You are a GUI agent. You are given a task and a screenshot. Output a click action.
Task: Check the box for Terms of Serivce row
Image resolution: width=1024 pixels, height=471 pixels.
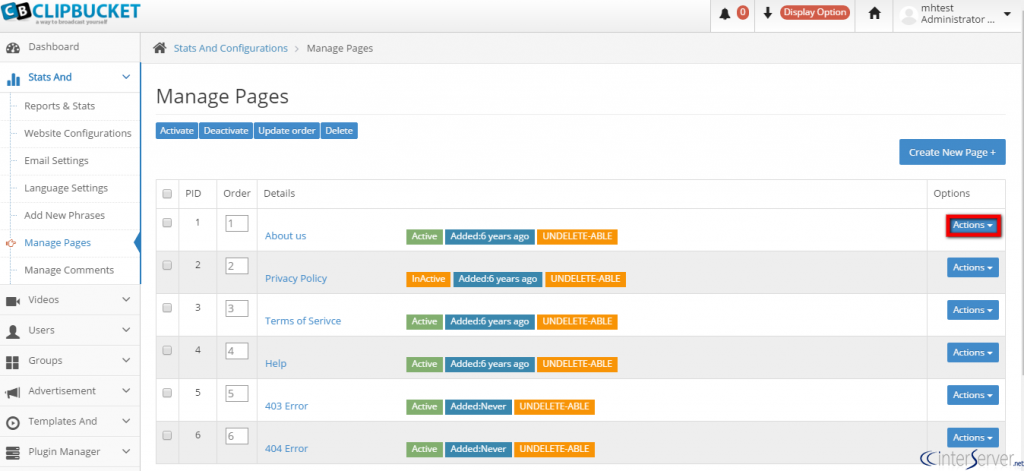pyautogui.click(x=167, y=308)
